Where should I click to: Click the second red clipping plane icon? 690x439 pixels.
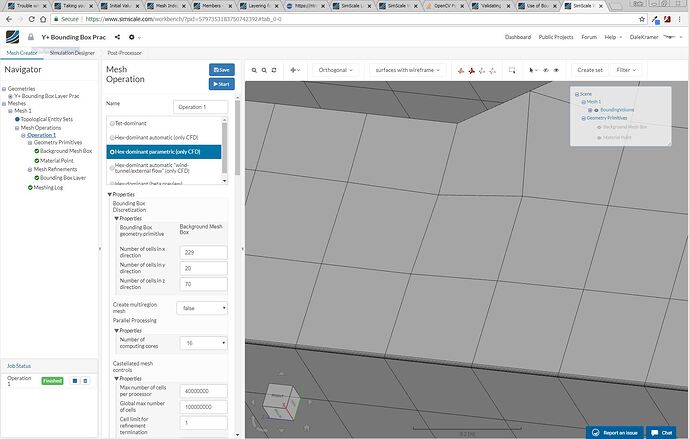471,70
